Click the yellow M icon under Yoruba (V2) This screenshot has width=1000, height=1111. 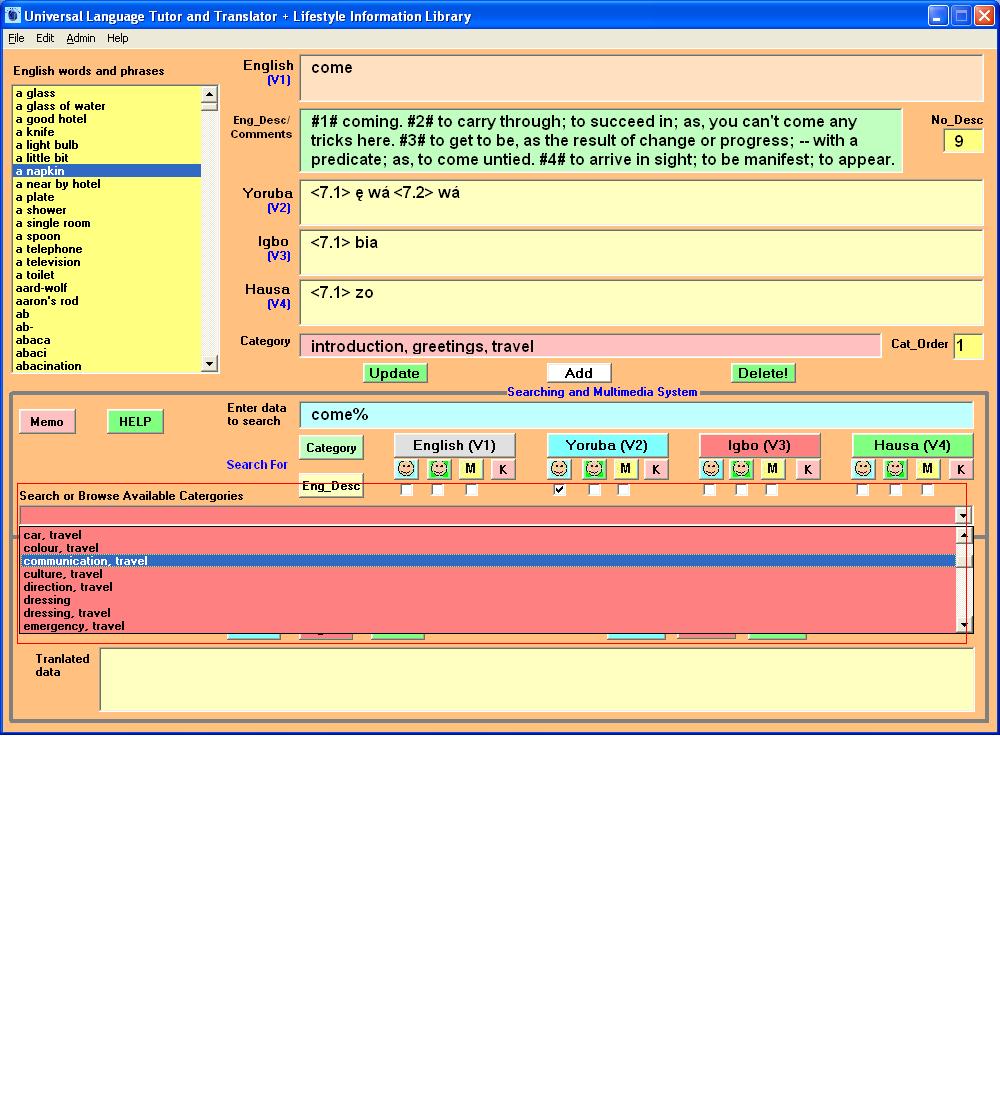625,469
